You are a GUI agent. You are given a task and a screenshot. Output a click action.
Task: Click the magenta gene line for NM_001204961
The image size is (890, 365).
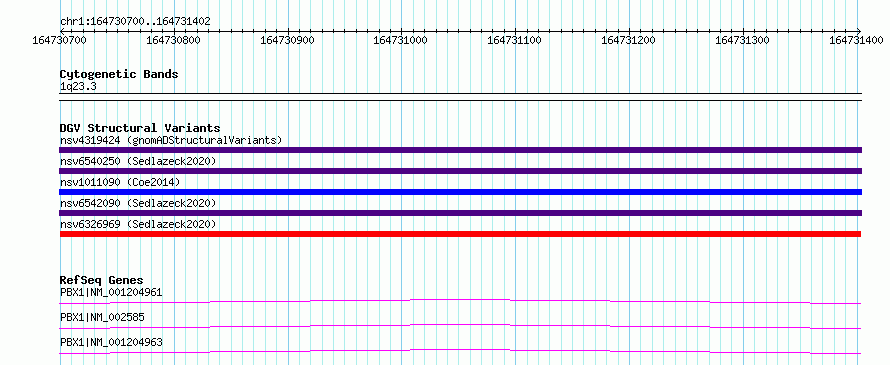click(460, 301)
